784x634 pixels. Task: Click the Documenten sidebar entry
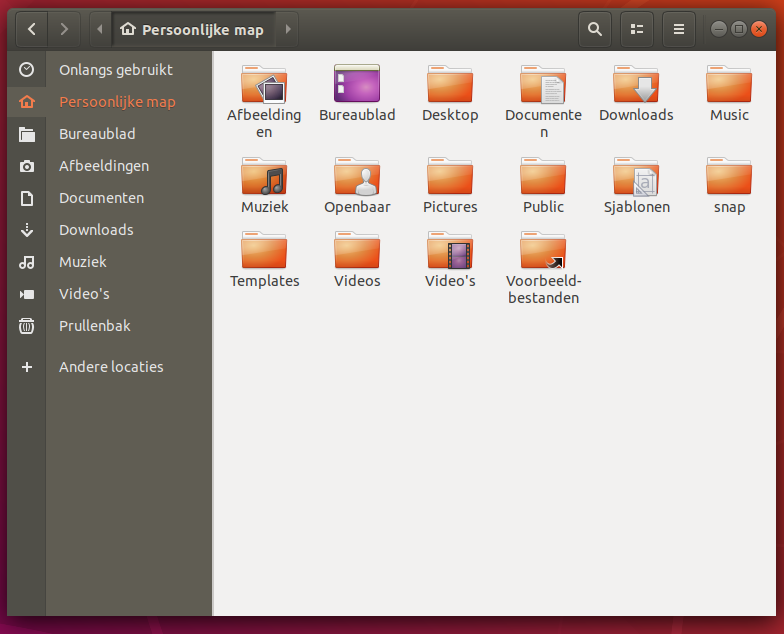point(101,198)
